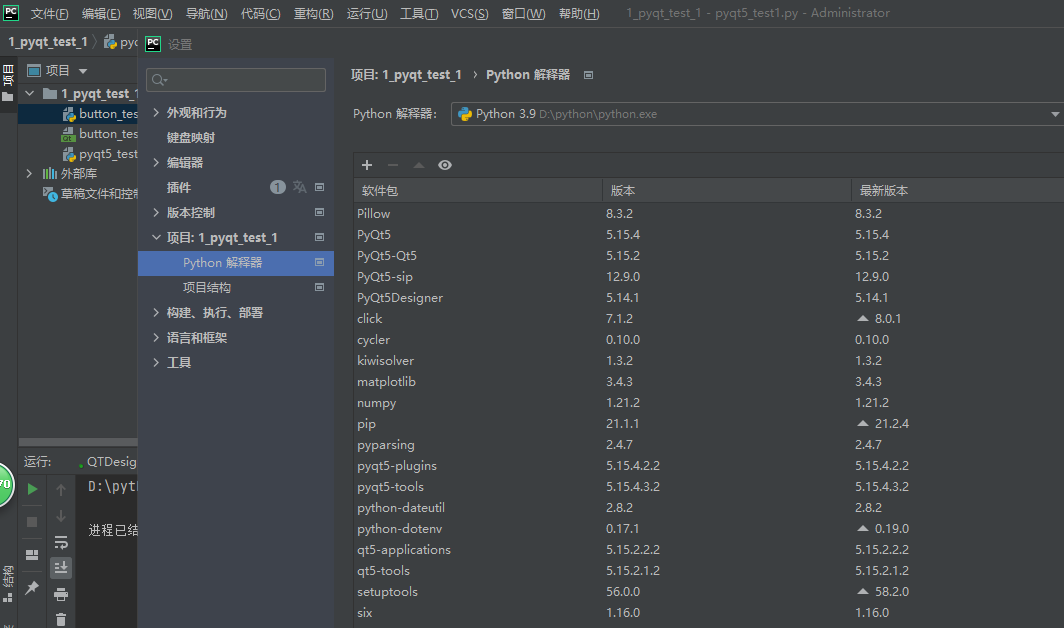Open 项目结构 settings page
The width and height of the screenshot is (1064, 628).
tap(207, 288)
